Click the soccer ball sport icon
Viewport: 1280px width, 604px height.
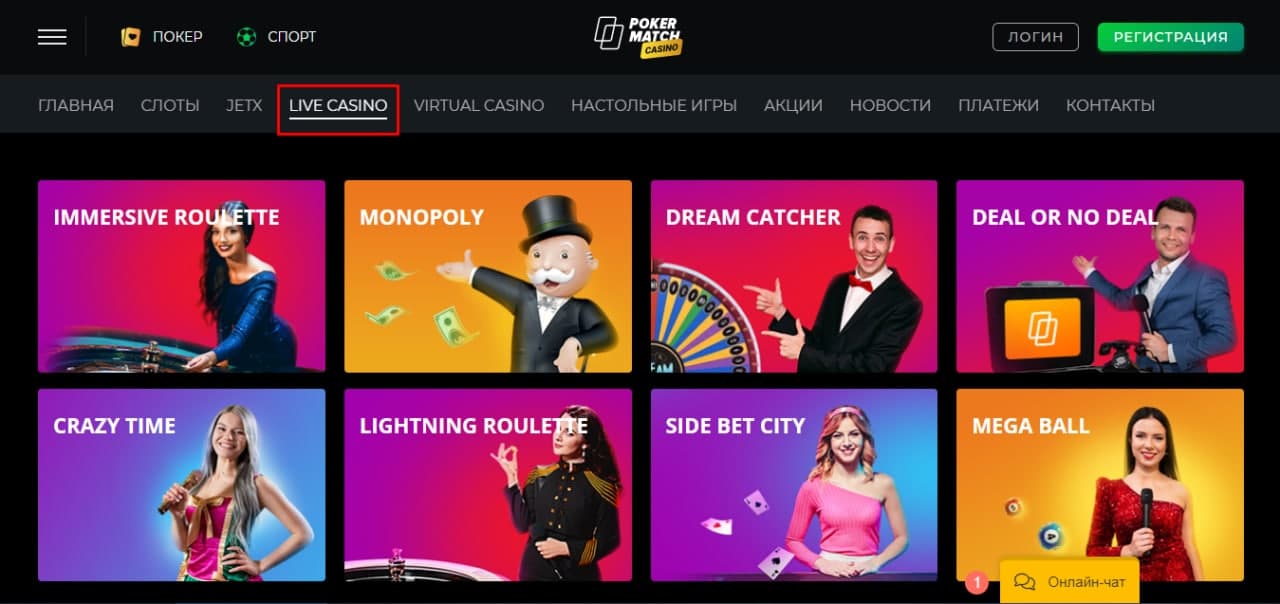tap(246, 37)
